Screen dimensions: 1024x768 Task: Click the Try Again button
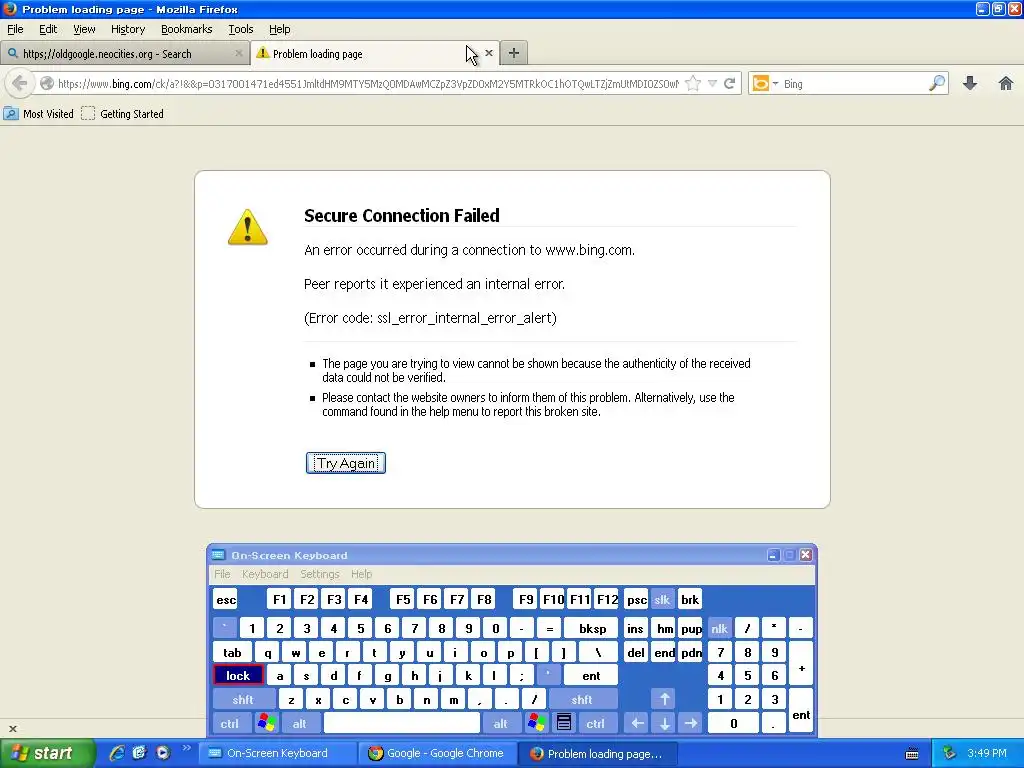345,463
